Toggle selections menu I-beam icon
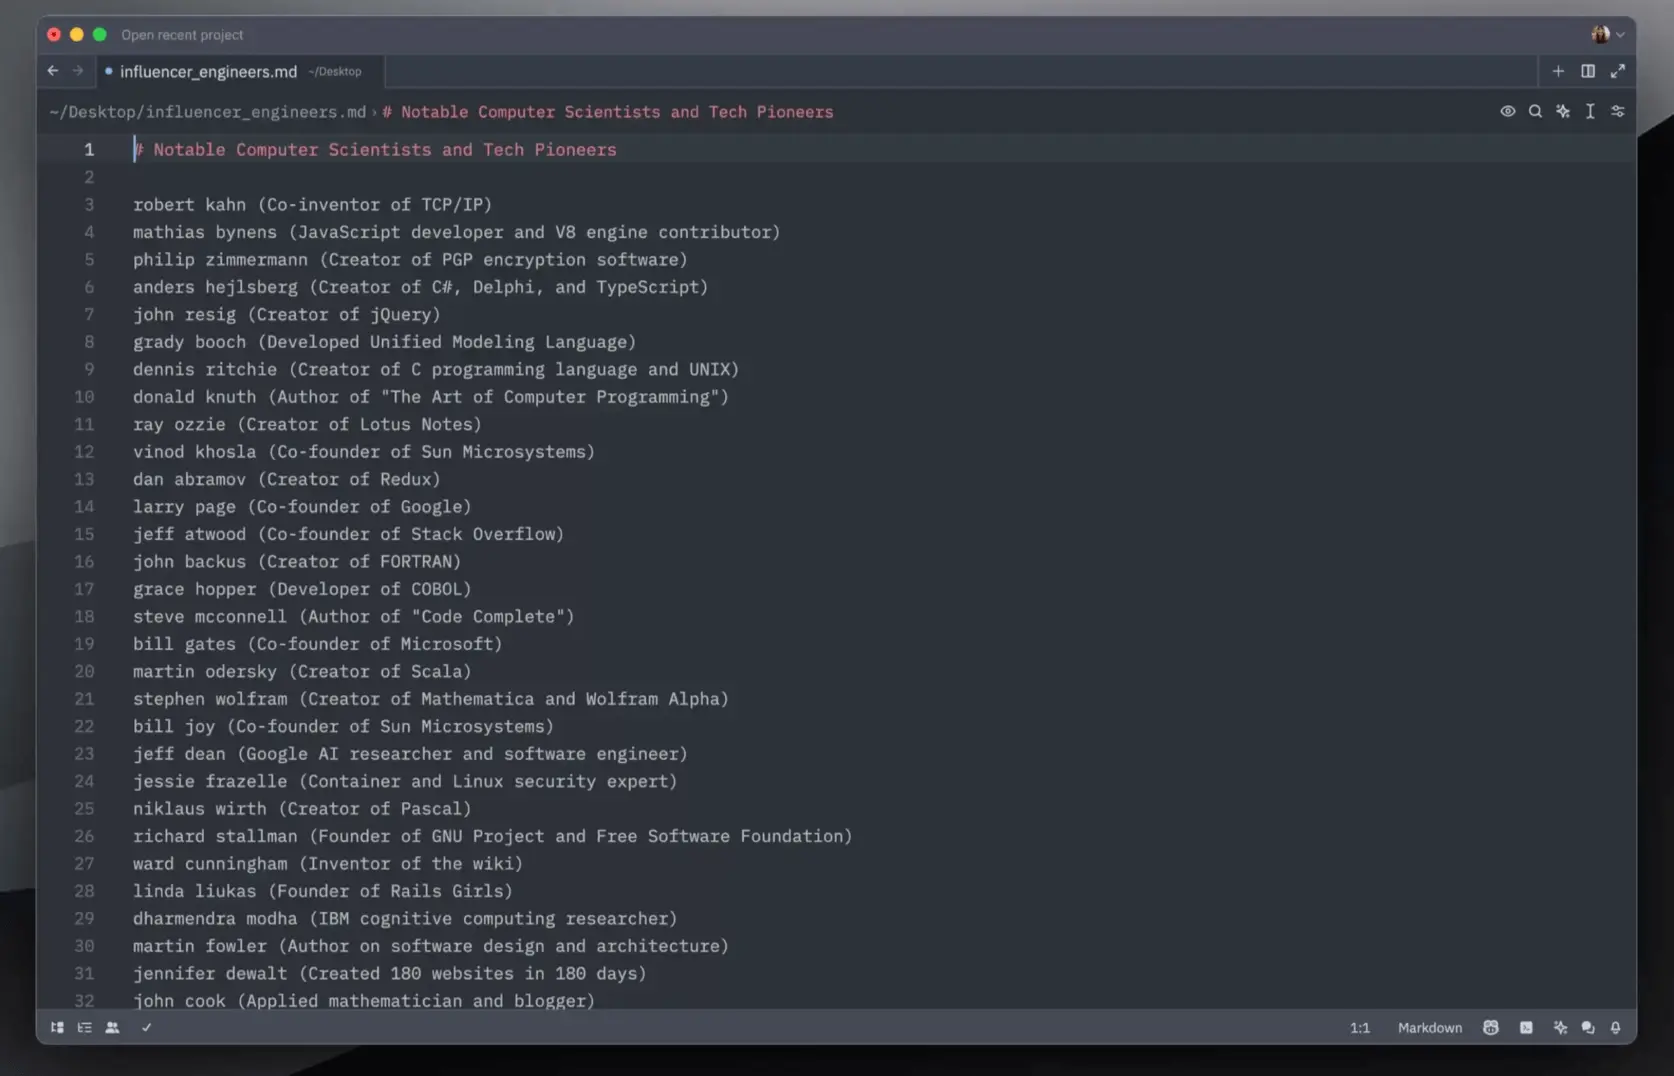The height and width of the screenshot is (1076, 1674). click(x=1590, y=111)
